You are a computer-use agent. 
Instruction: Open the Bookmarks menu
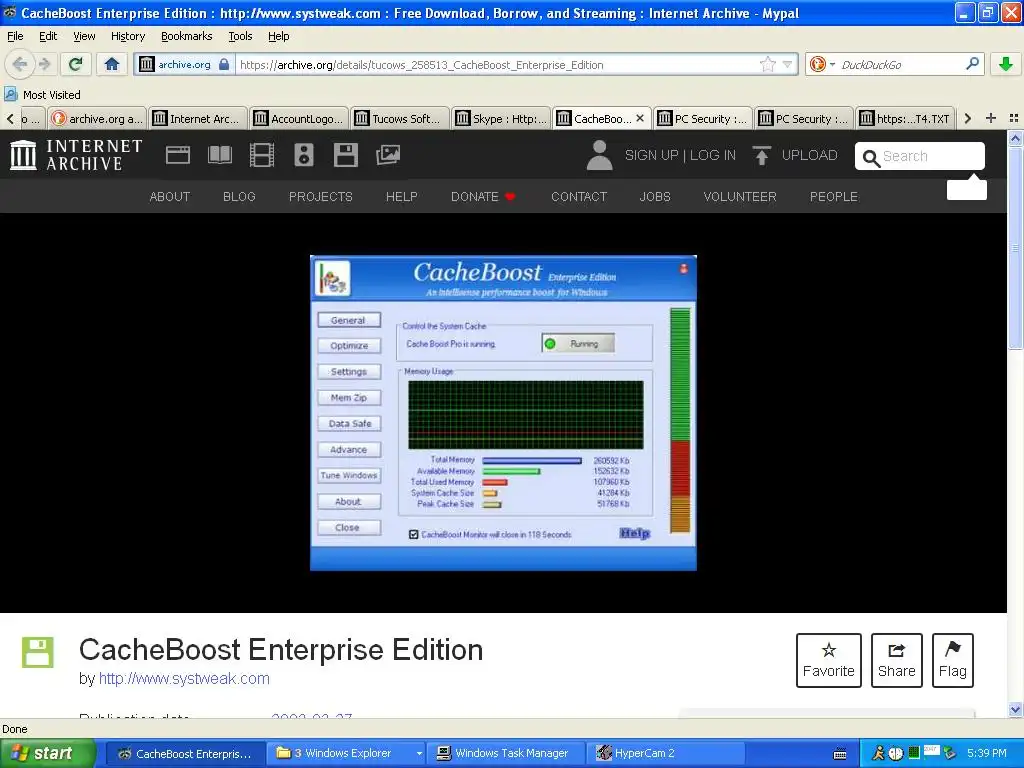tap(187, 36)
